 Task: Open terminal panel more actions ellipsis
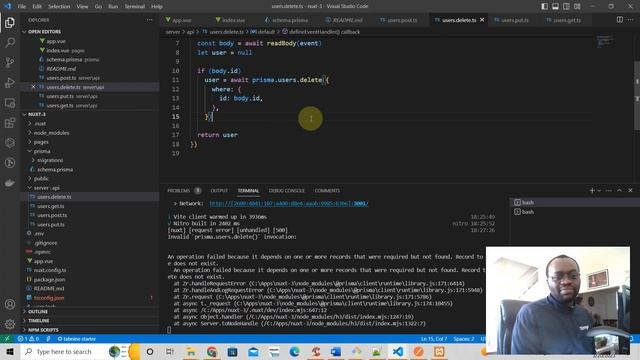tap(609, 191)
